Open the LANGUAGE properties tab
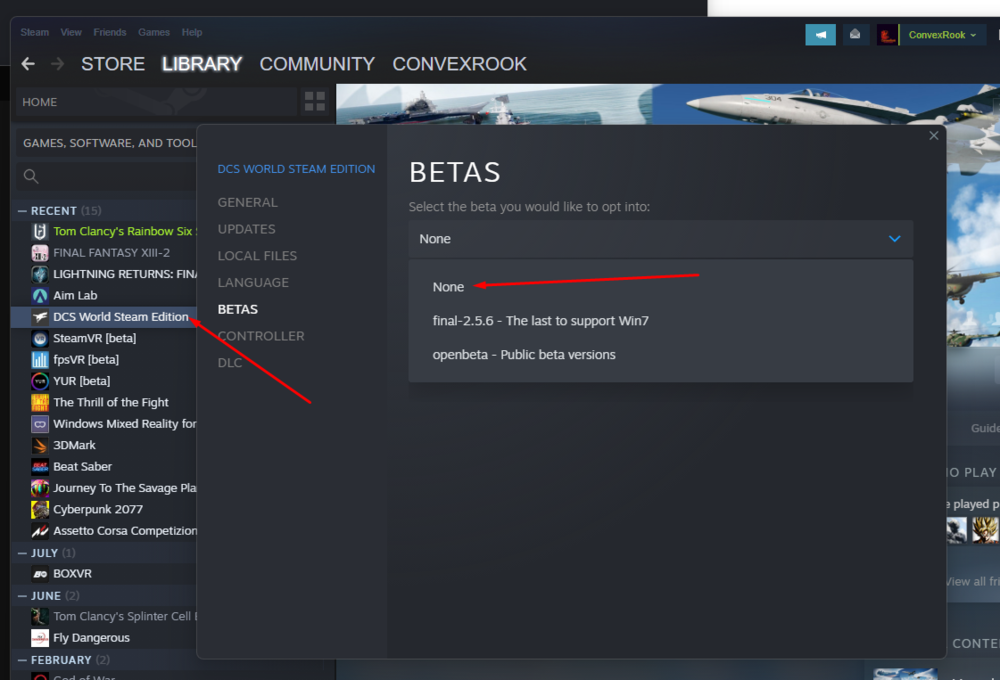 tap(253, 283)
